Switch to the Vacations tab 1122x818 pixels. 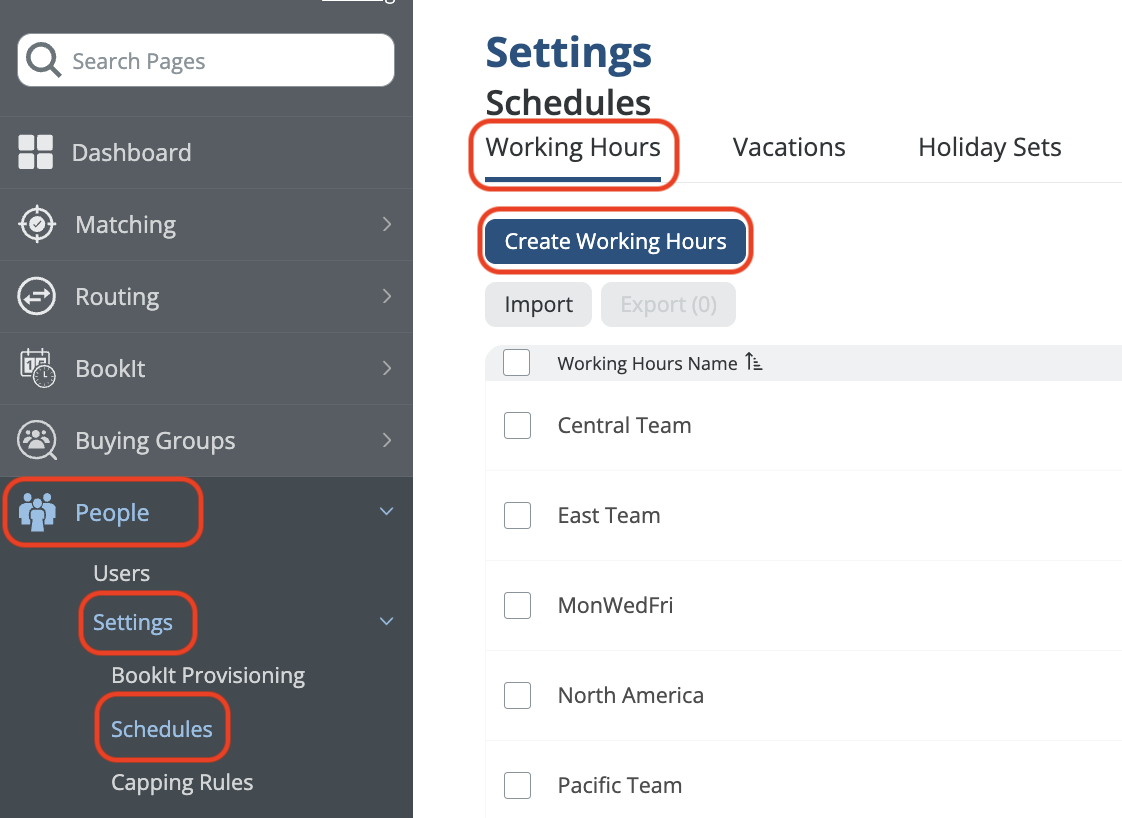pyautogui.click(x=789, y=148)
